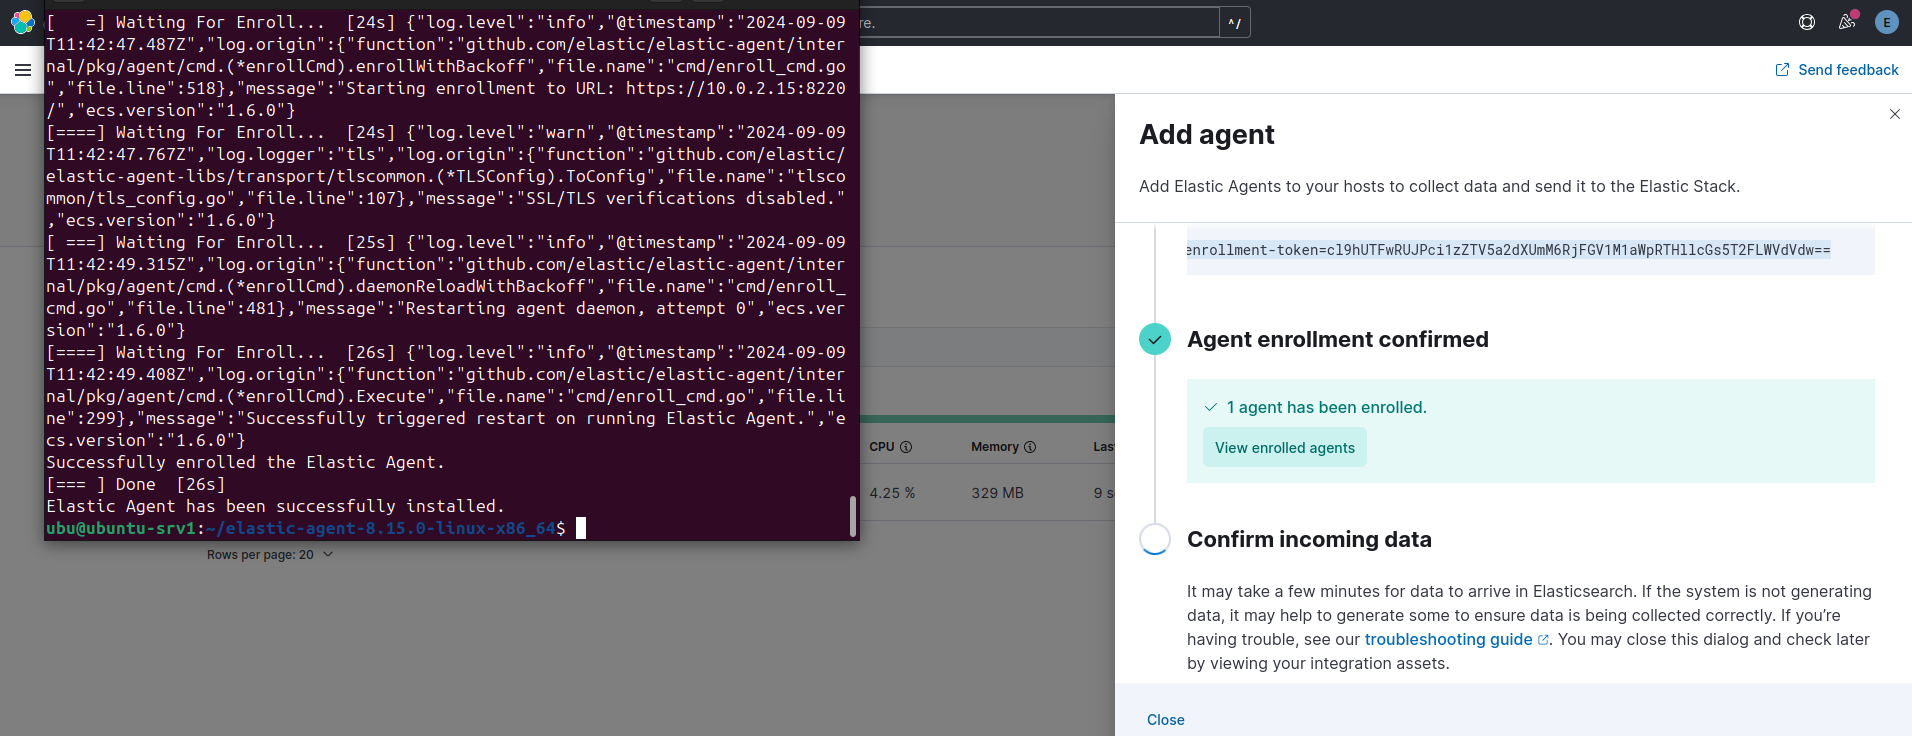Click the "1 agent has been enrolled." message
This screenshot has width=1912, height=736.
[1327, 408]
